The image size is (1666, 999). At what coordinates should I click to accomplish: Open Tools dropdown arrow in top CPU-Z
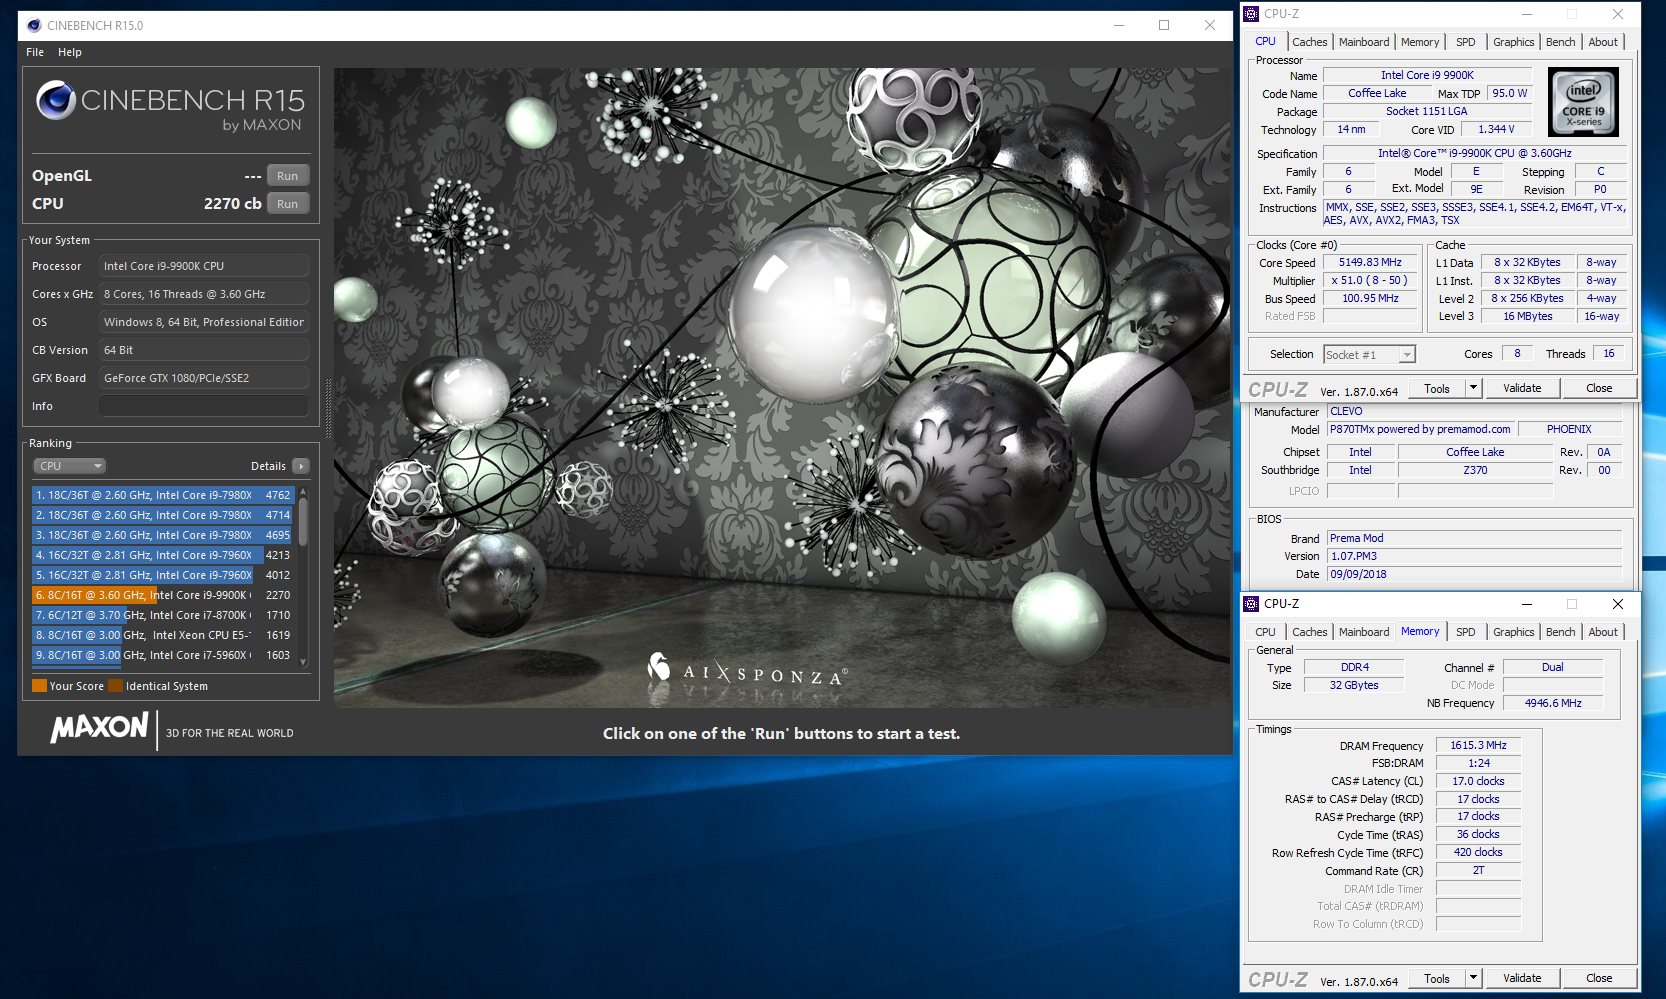coord(1473,389)
